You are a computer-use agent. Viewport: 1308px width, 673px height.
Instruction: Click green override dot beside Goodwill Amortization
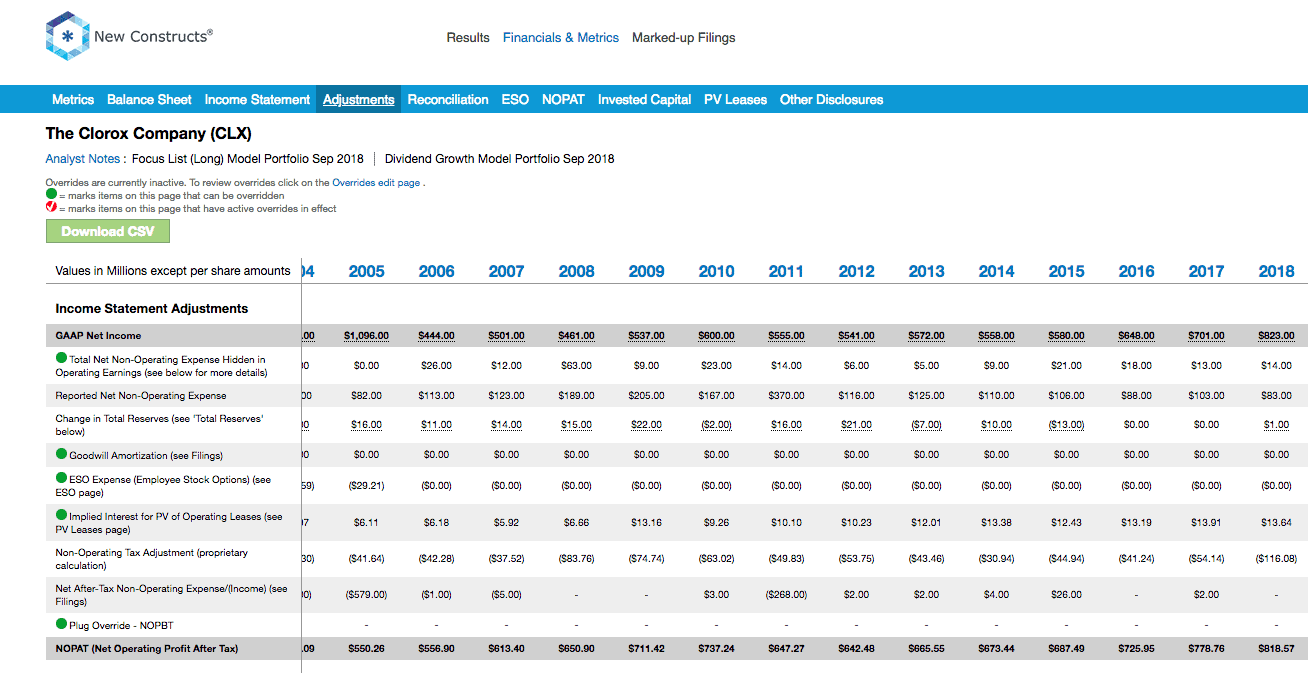[61, 454]
